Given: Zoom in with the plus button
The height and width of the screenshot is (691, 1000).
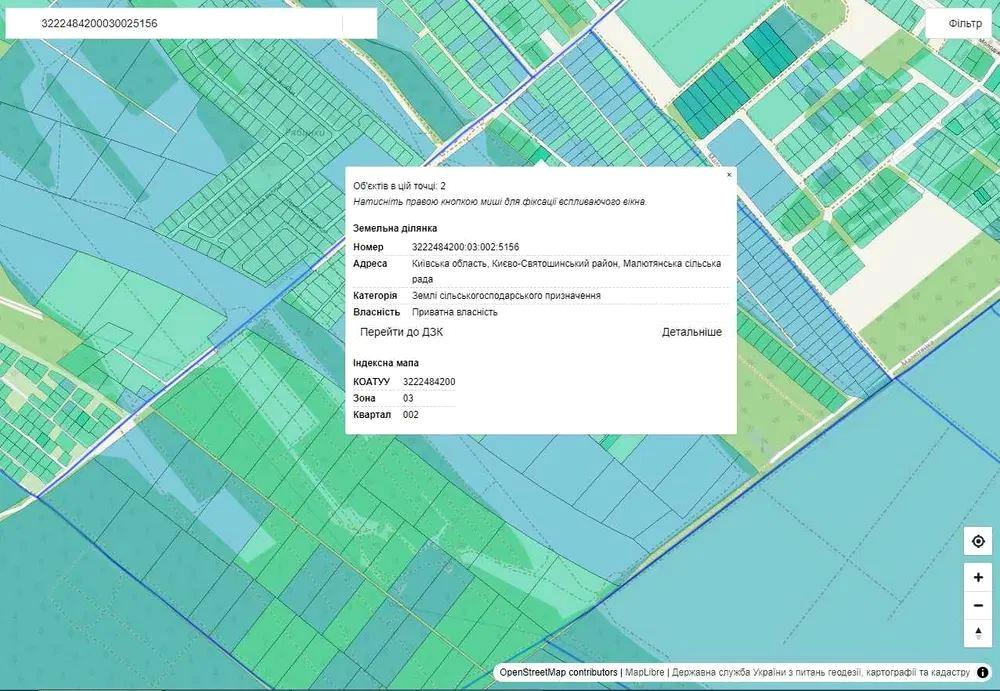Looking at the screenshot, I should 977,578.
